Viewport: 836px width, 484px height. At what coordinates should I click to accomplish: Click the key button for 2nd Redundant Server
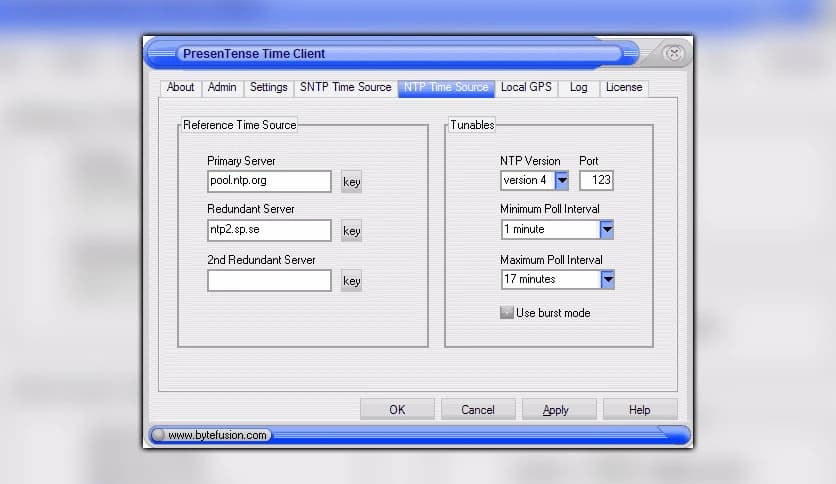click(x=351, y=281)
